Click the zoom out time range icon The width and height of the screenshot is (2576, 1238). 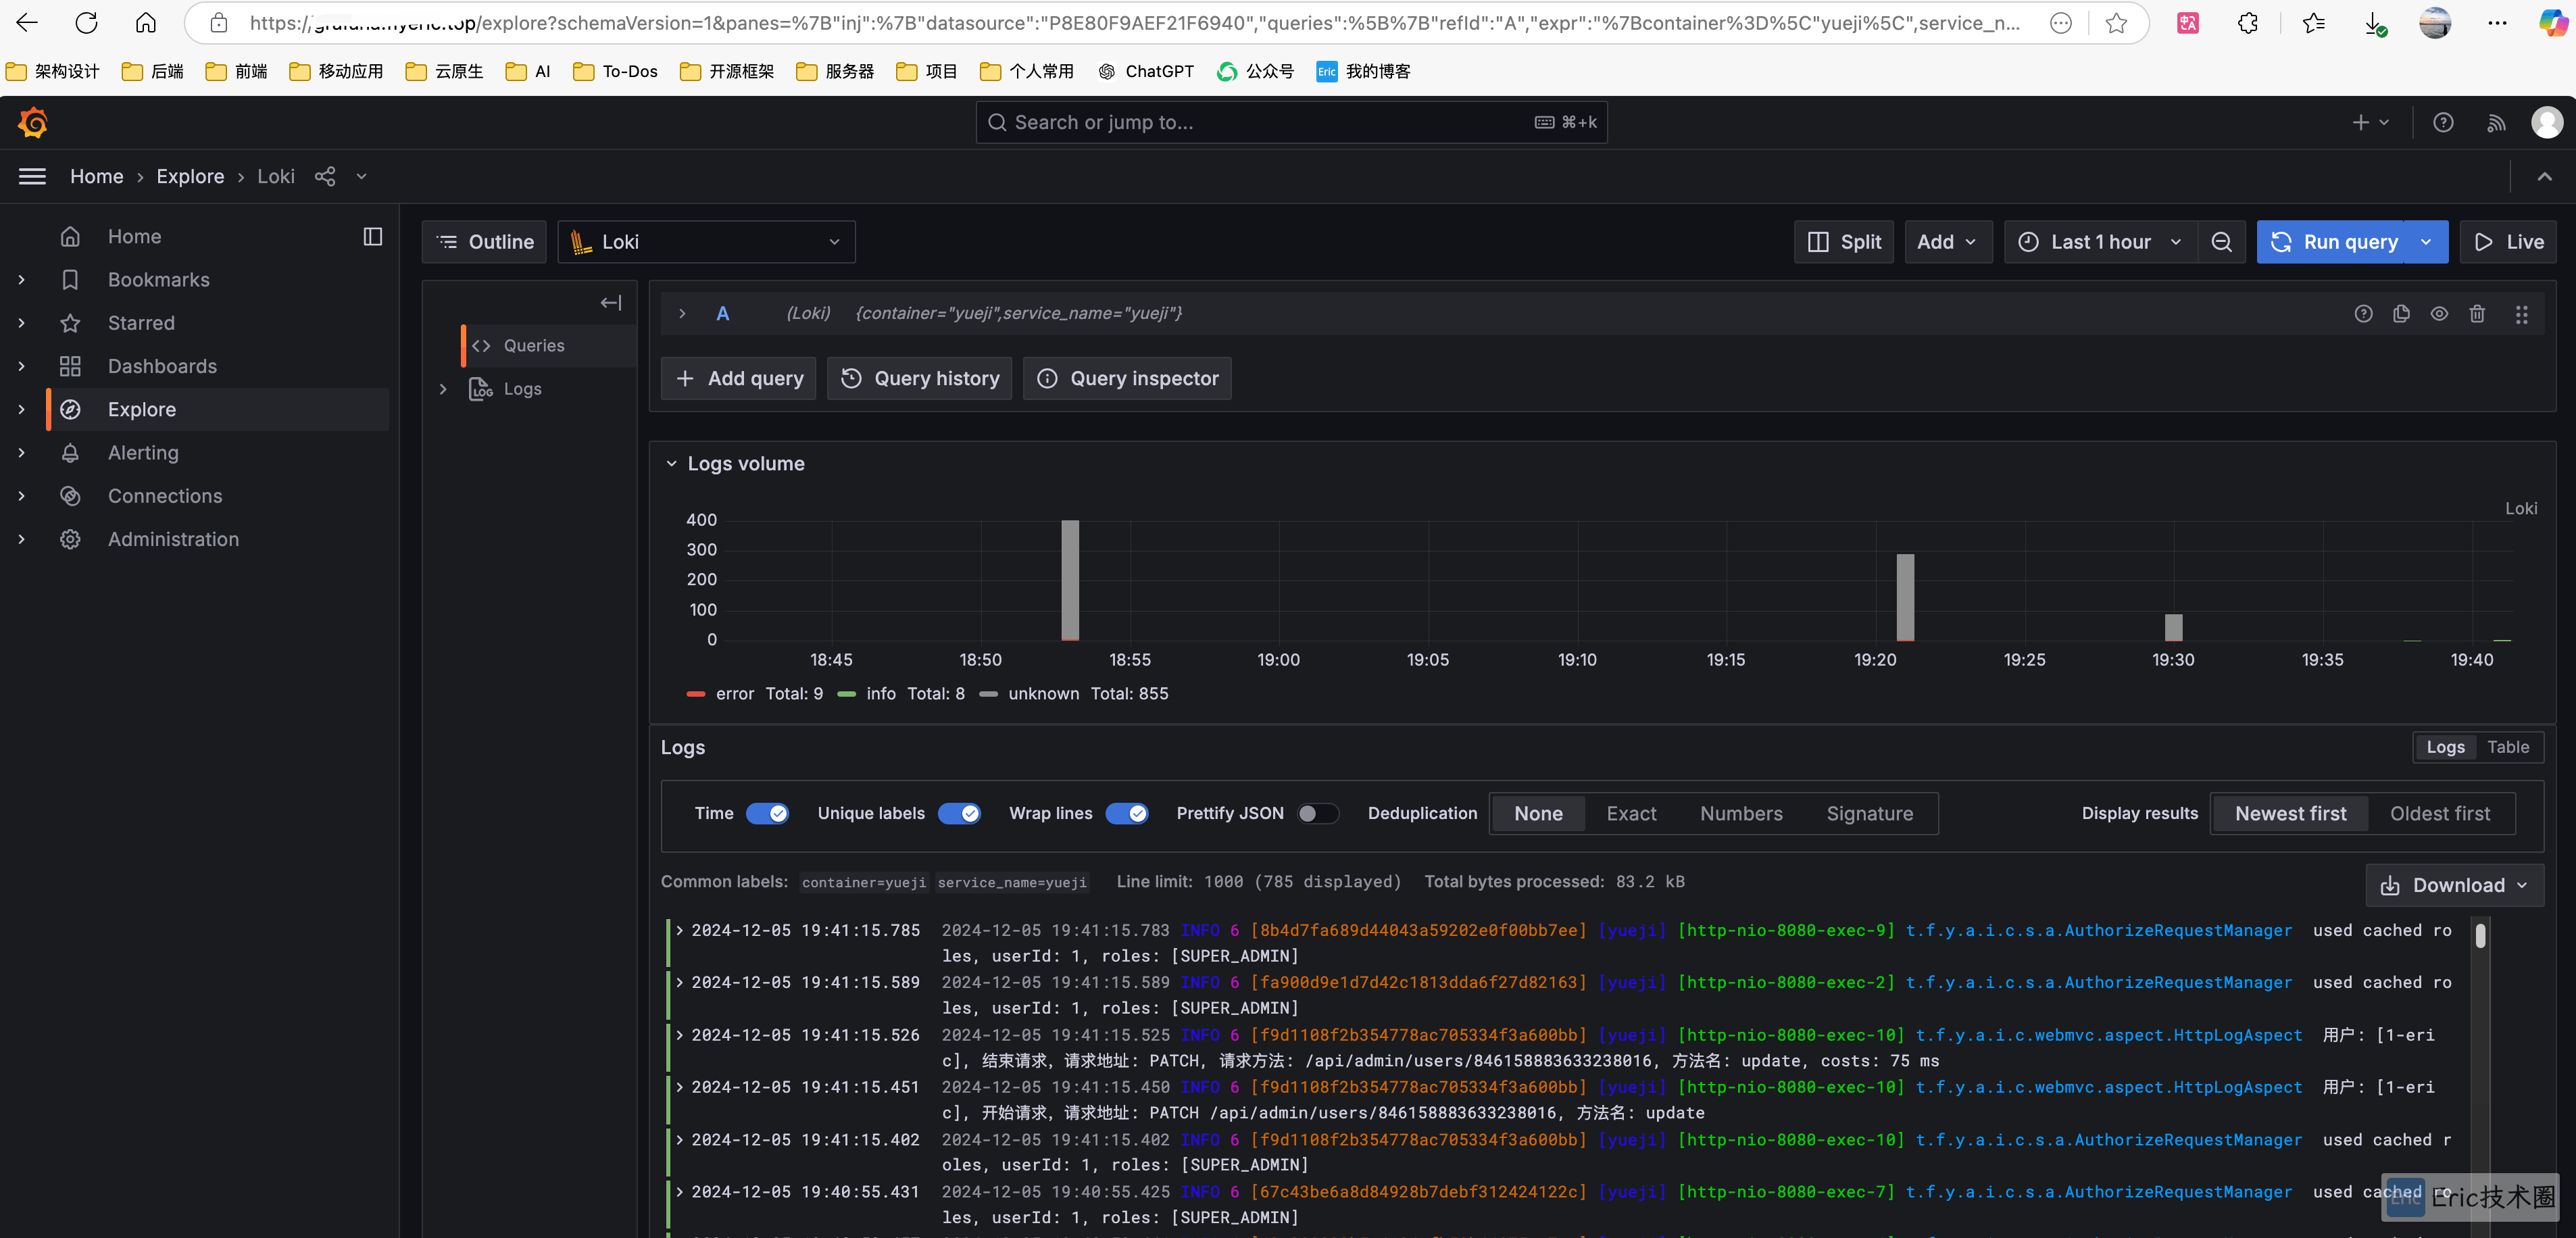click(2221, 242)
